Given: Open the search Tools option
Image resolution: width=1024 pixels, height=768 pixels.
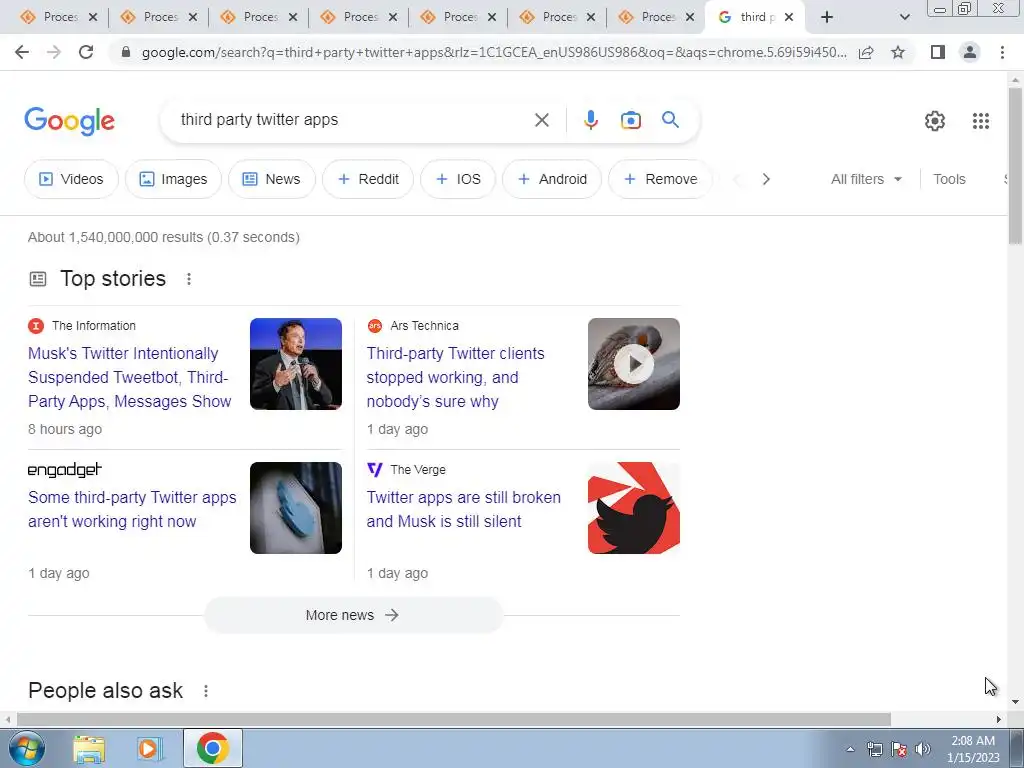Looking at the screenshot, I should pyautogui.click(x=949, y=179).
